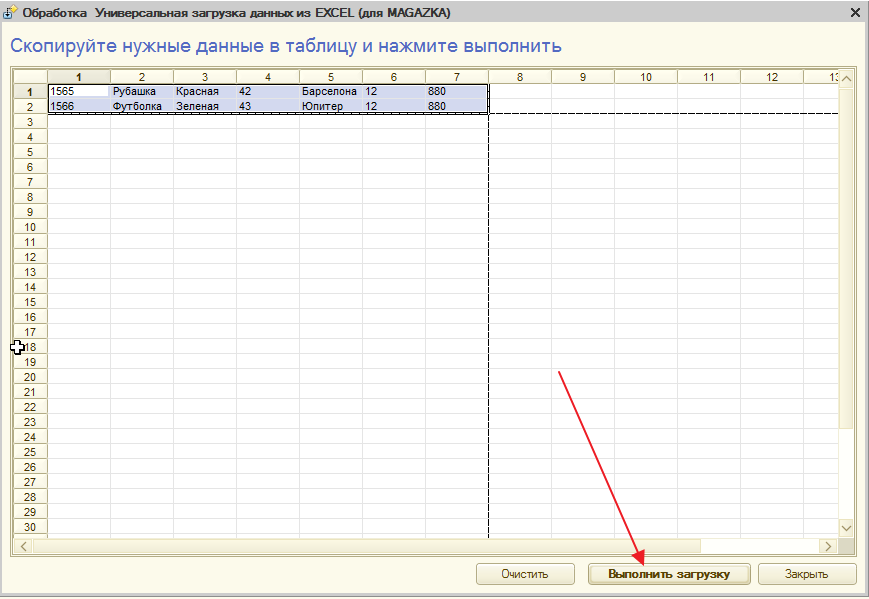Select column header 10
The image size is (869, 599).
pyautogui.click(x=646, y=77)
